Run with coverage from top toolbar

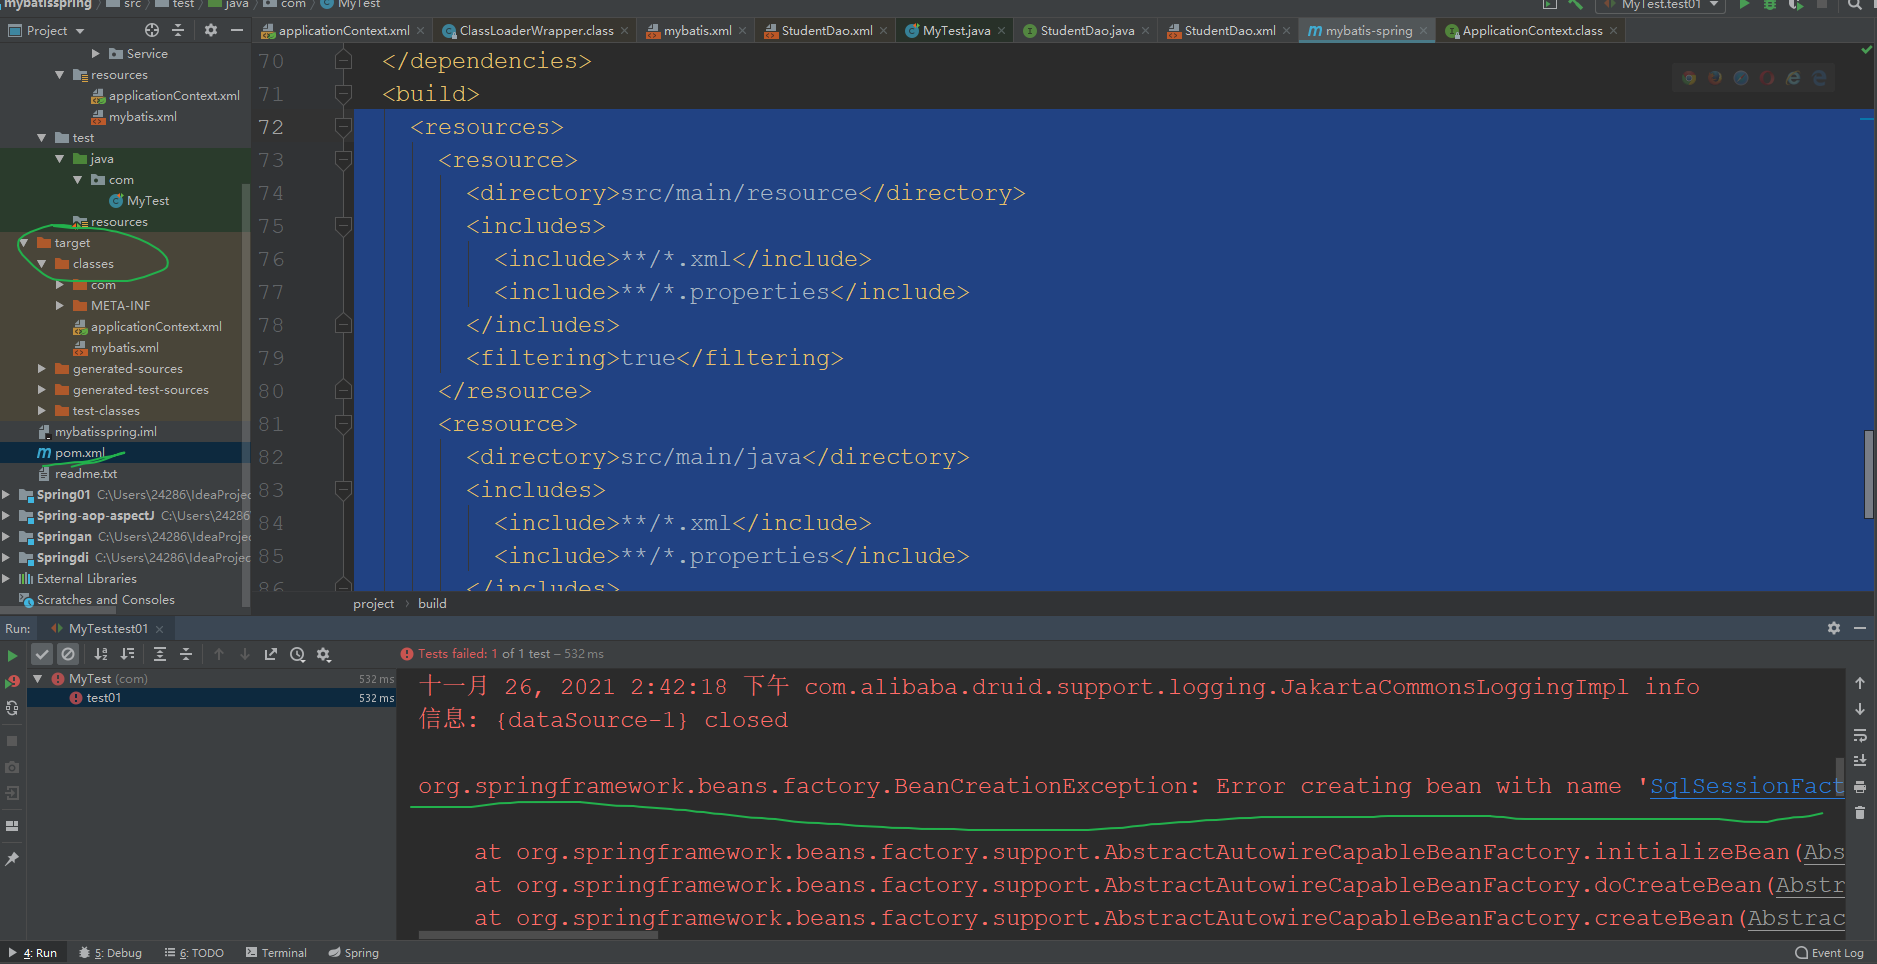(x=1796, y=5)
